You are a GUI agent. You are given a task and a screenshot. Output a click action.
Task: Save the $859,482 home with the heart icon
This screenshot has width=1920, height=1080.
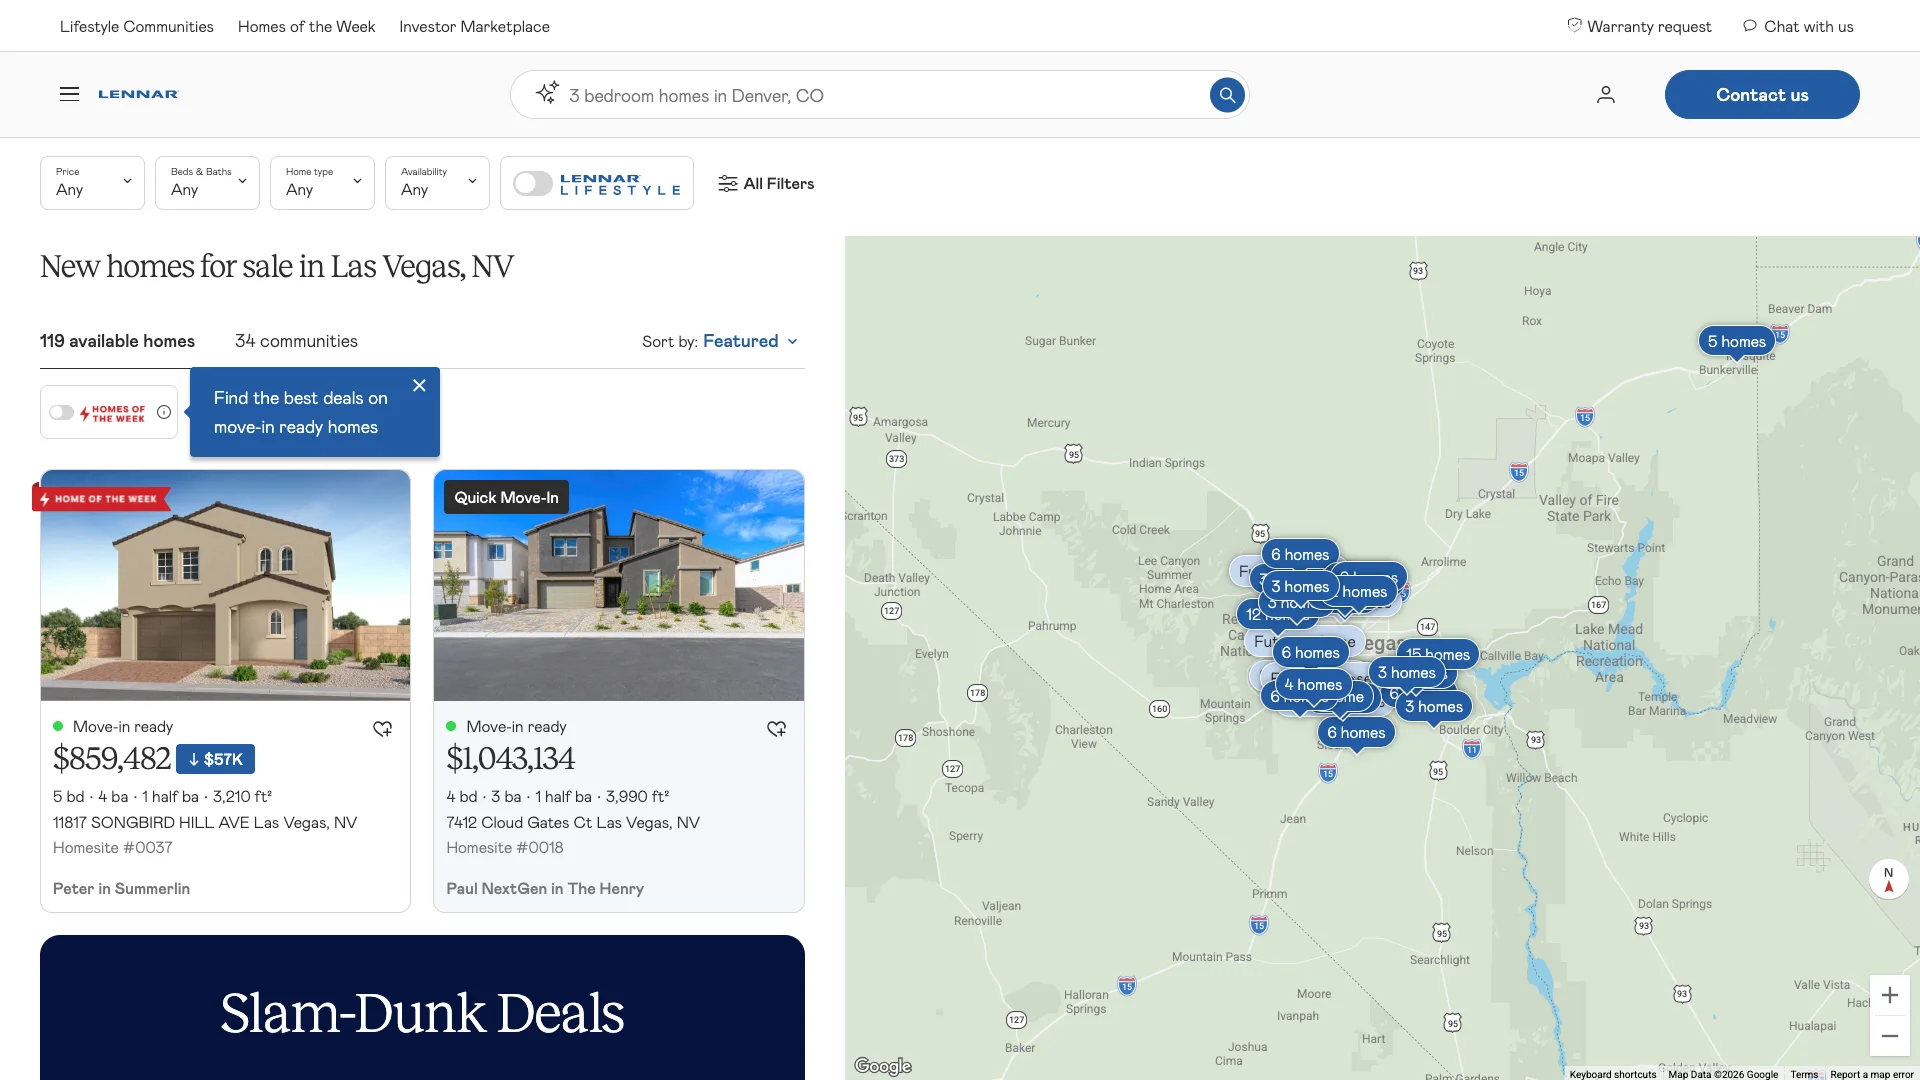coord(382,728)
